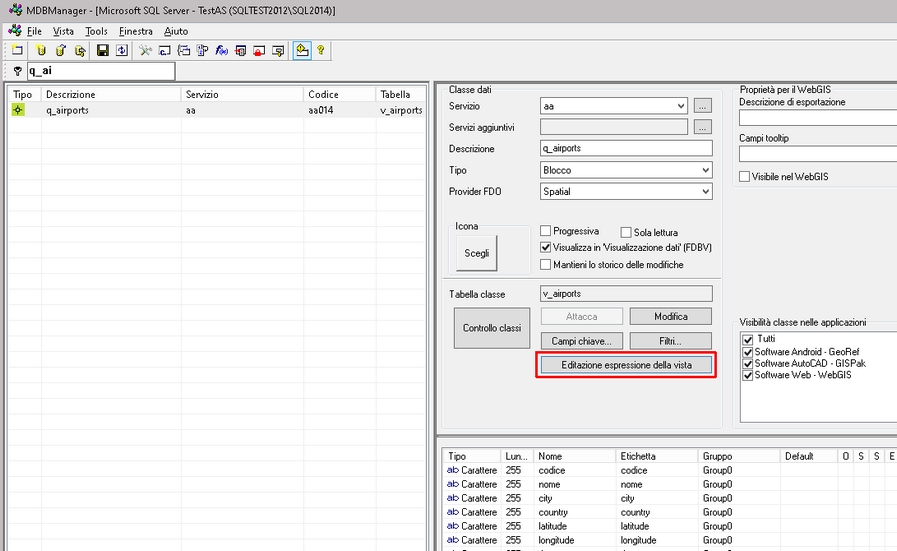Click the filter funnel icon beside search box
Image resolution: width=897 pixels, height=551 pixels.
point(18,71)
